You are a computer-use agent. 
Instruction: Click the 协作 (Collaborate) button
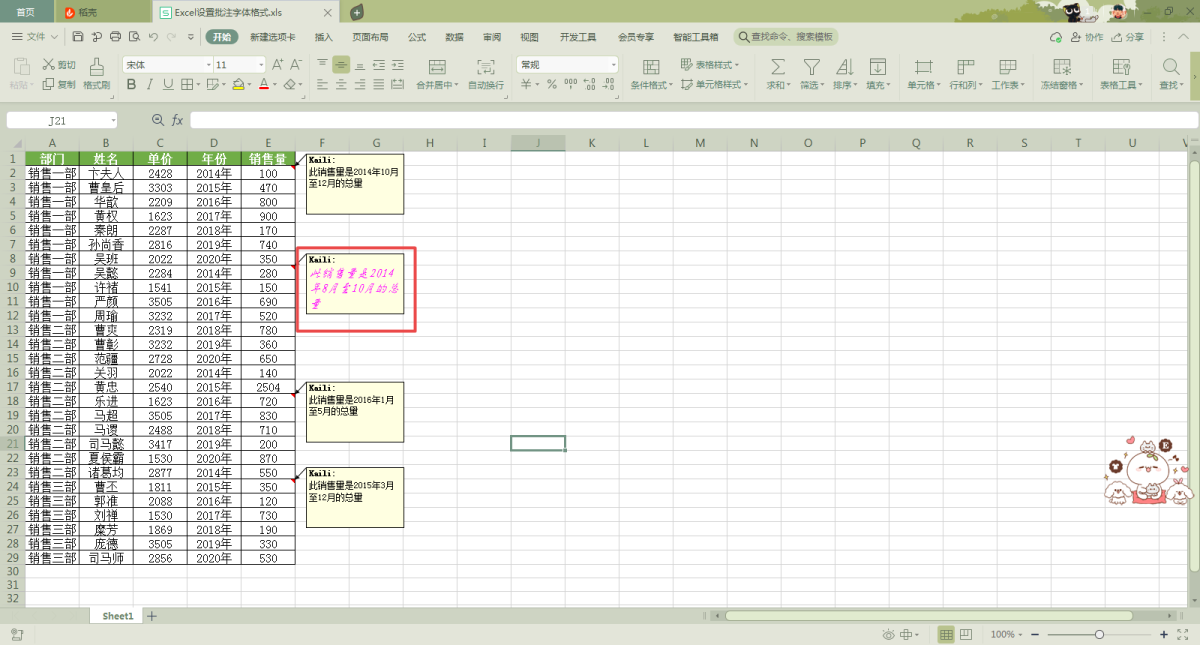point(1087,37)
